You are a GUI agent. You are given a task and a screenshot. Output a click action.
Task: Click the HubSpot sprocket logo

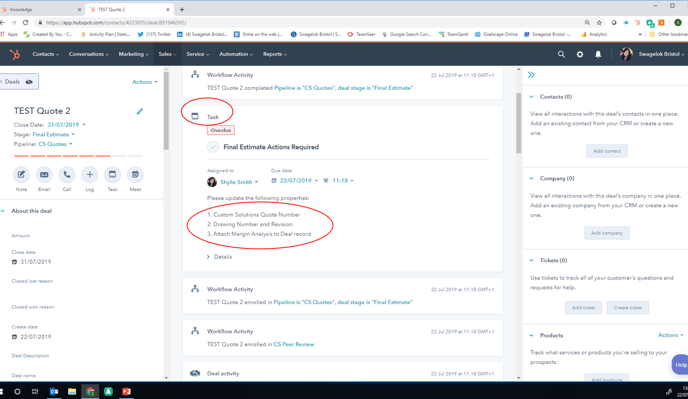pyautogui.click(x=15, y=54)
